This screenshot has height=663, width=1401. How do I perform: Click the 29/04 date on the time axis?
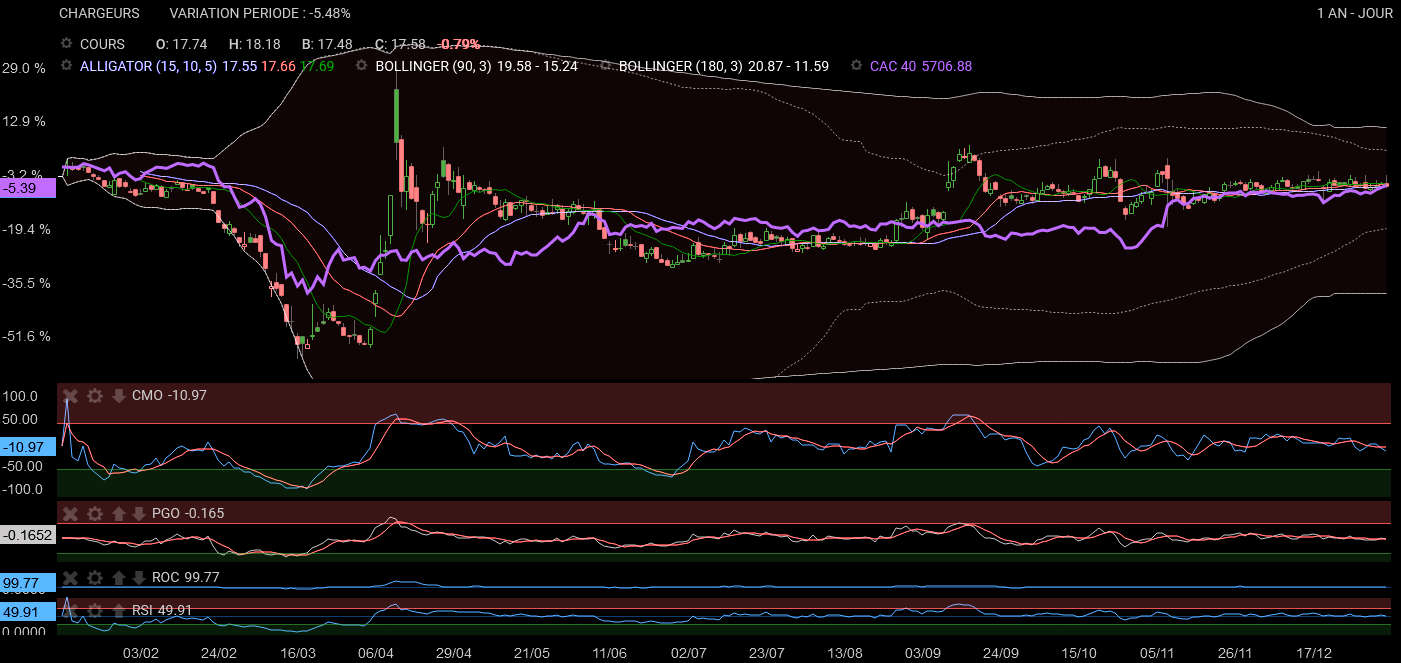pyautogui.click(x=453, y=653)
